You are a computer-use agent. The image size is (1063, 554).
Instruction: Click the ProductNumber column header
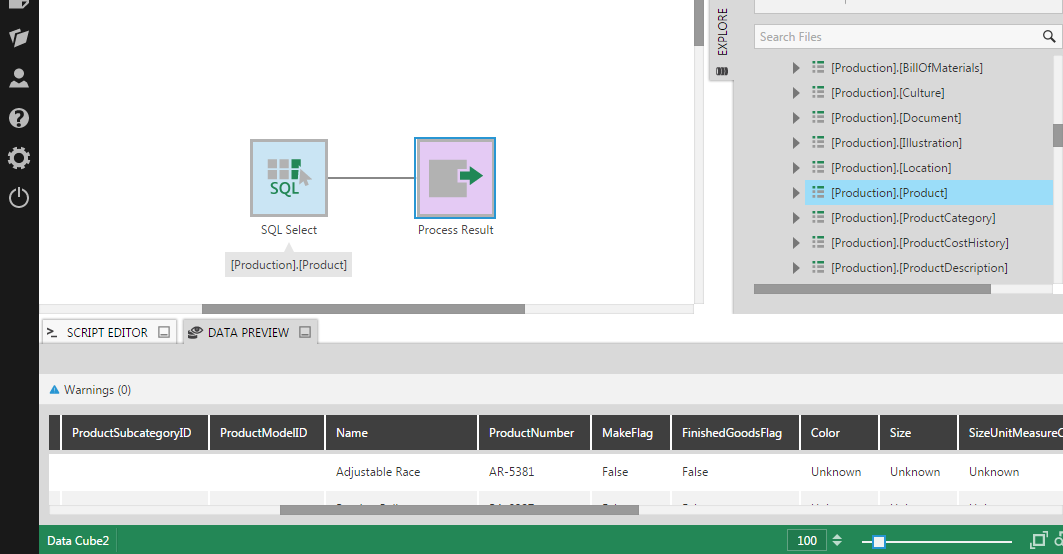point(534,433)
